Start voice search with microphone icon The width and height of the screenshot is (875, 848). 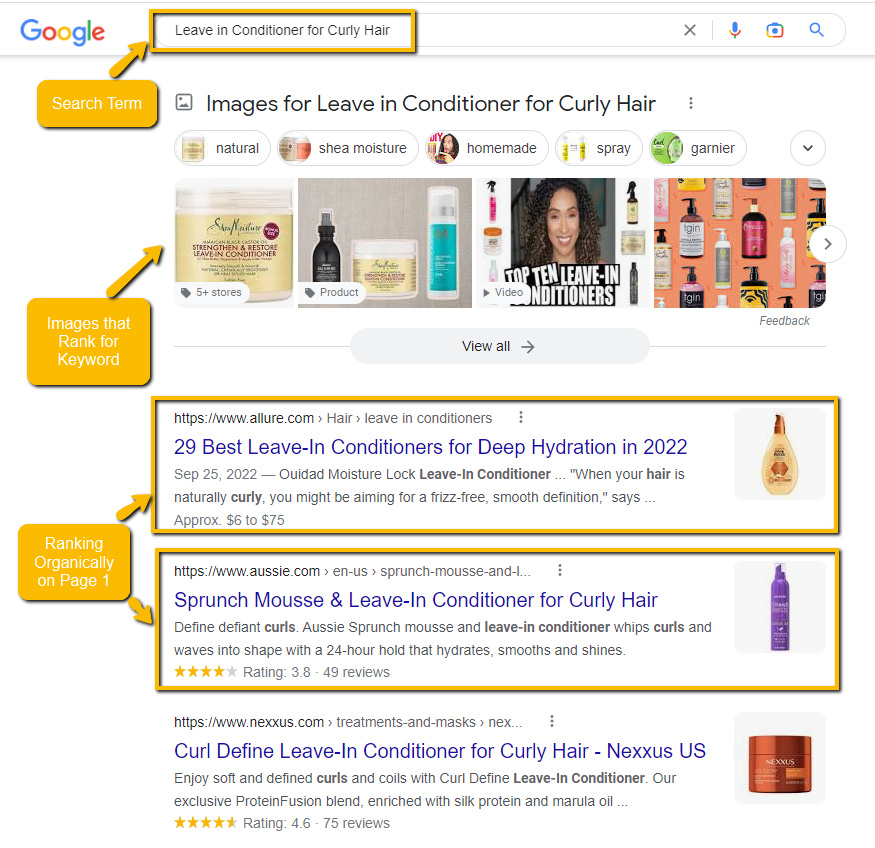click(x=735, y=30)
